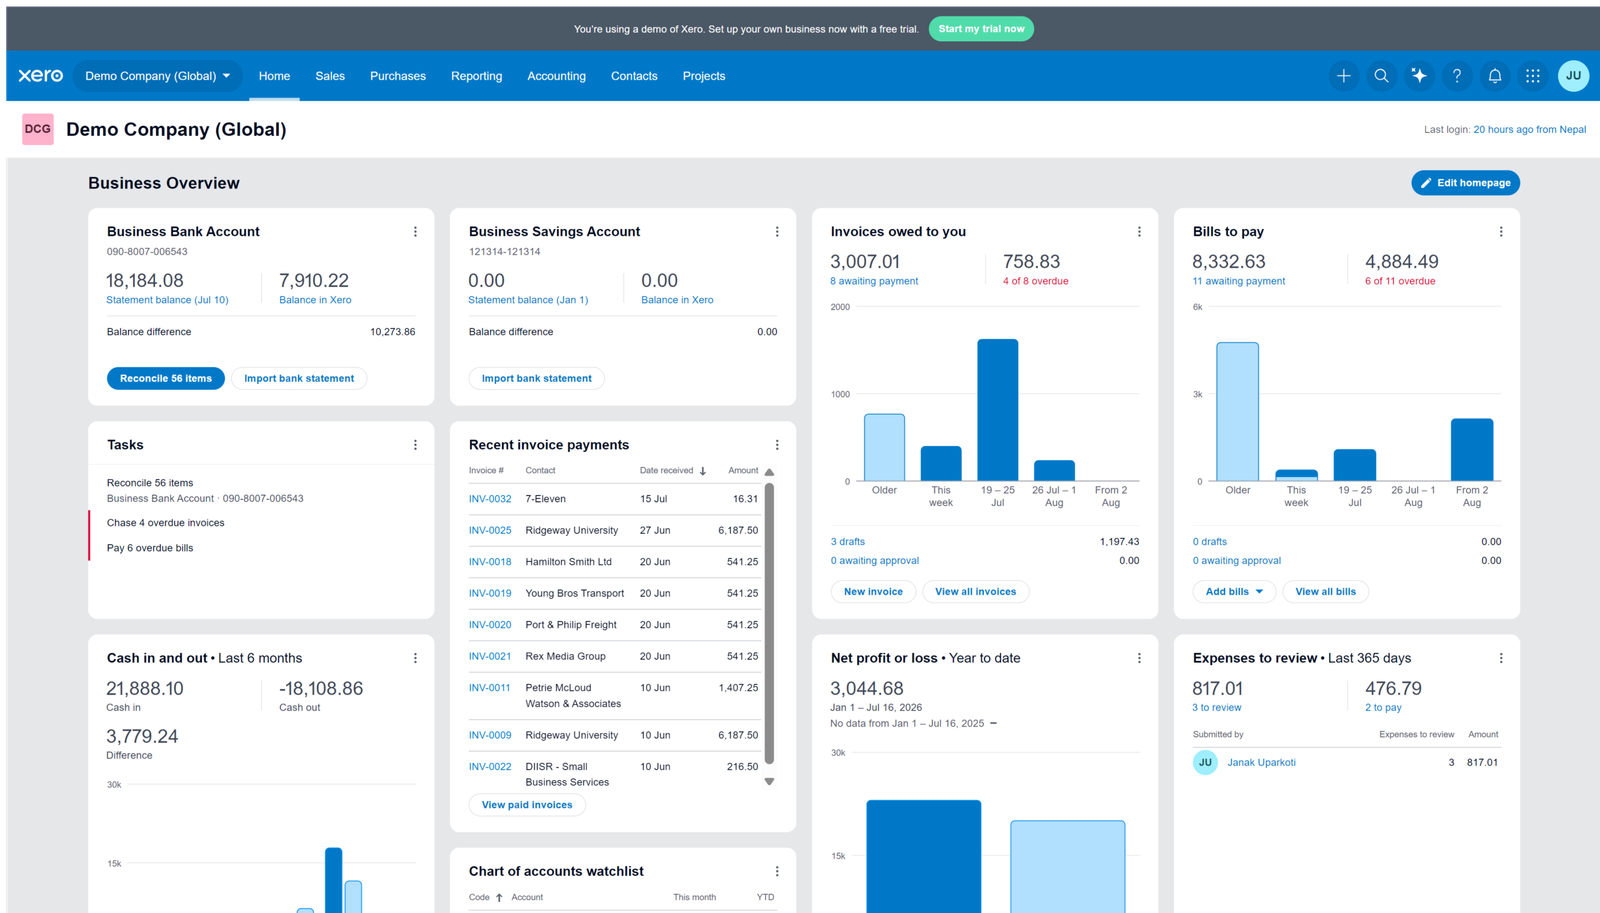Click the 11 awaiting payment link

1238,281
